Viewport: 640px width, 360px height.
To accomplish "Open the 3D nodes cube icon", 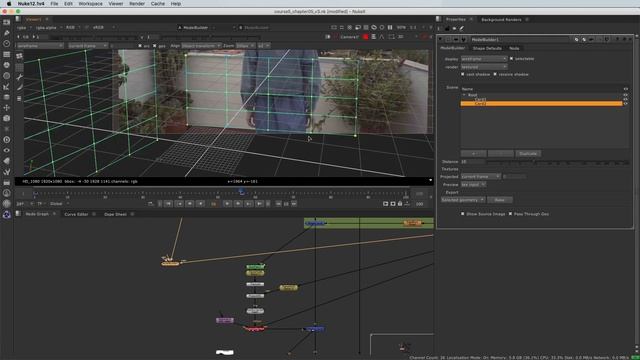I will (x=7, y=118).
